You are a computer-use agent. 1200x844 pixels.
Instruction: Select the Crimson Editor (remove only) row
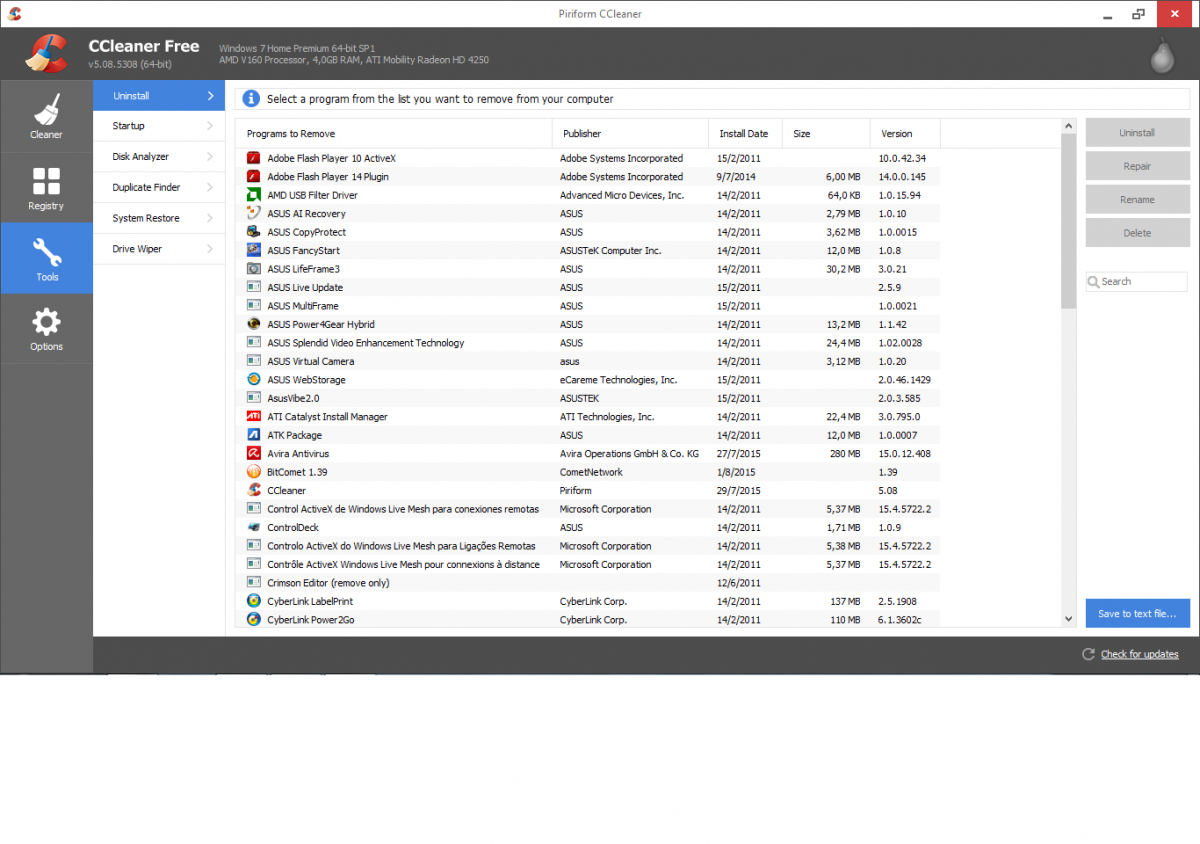pyautogui.click(x=588, y=583)
